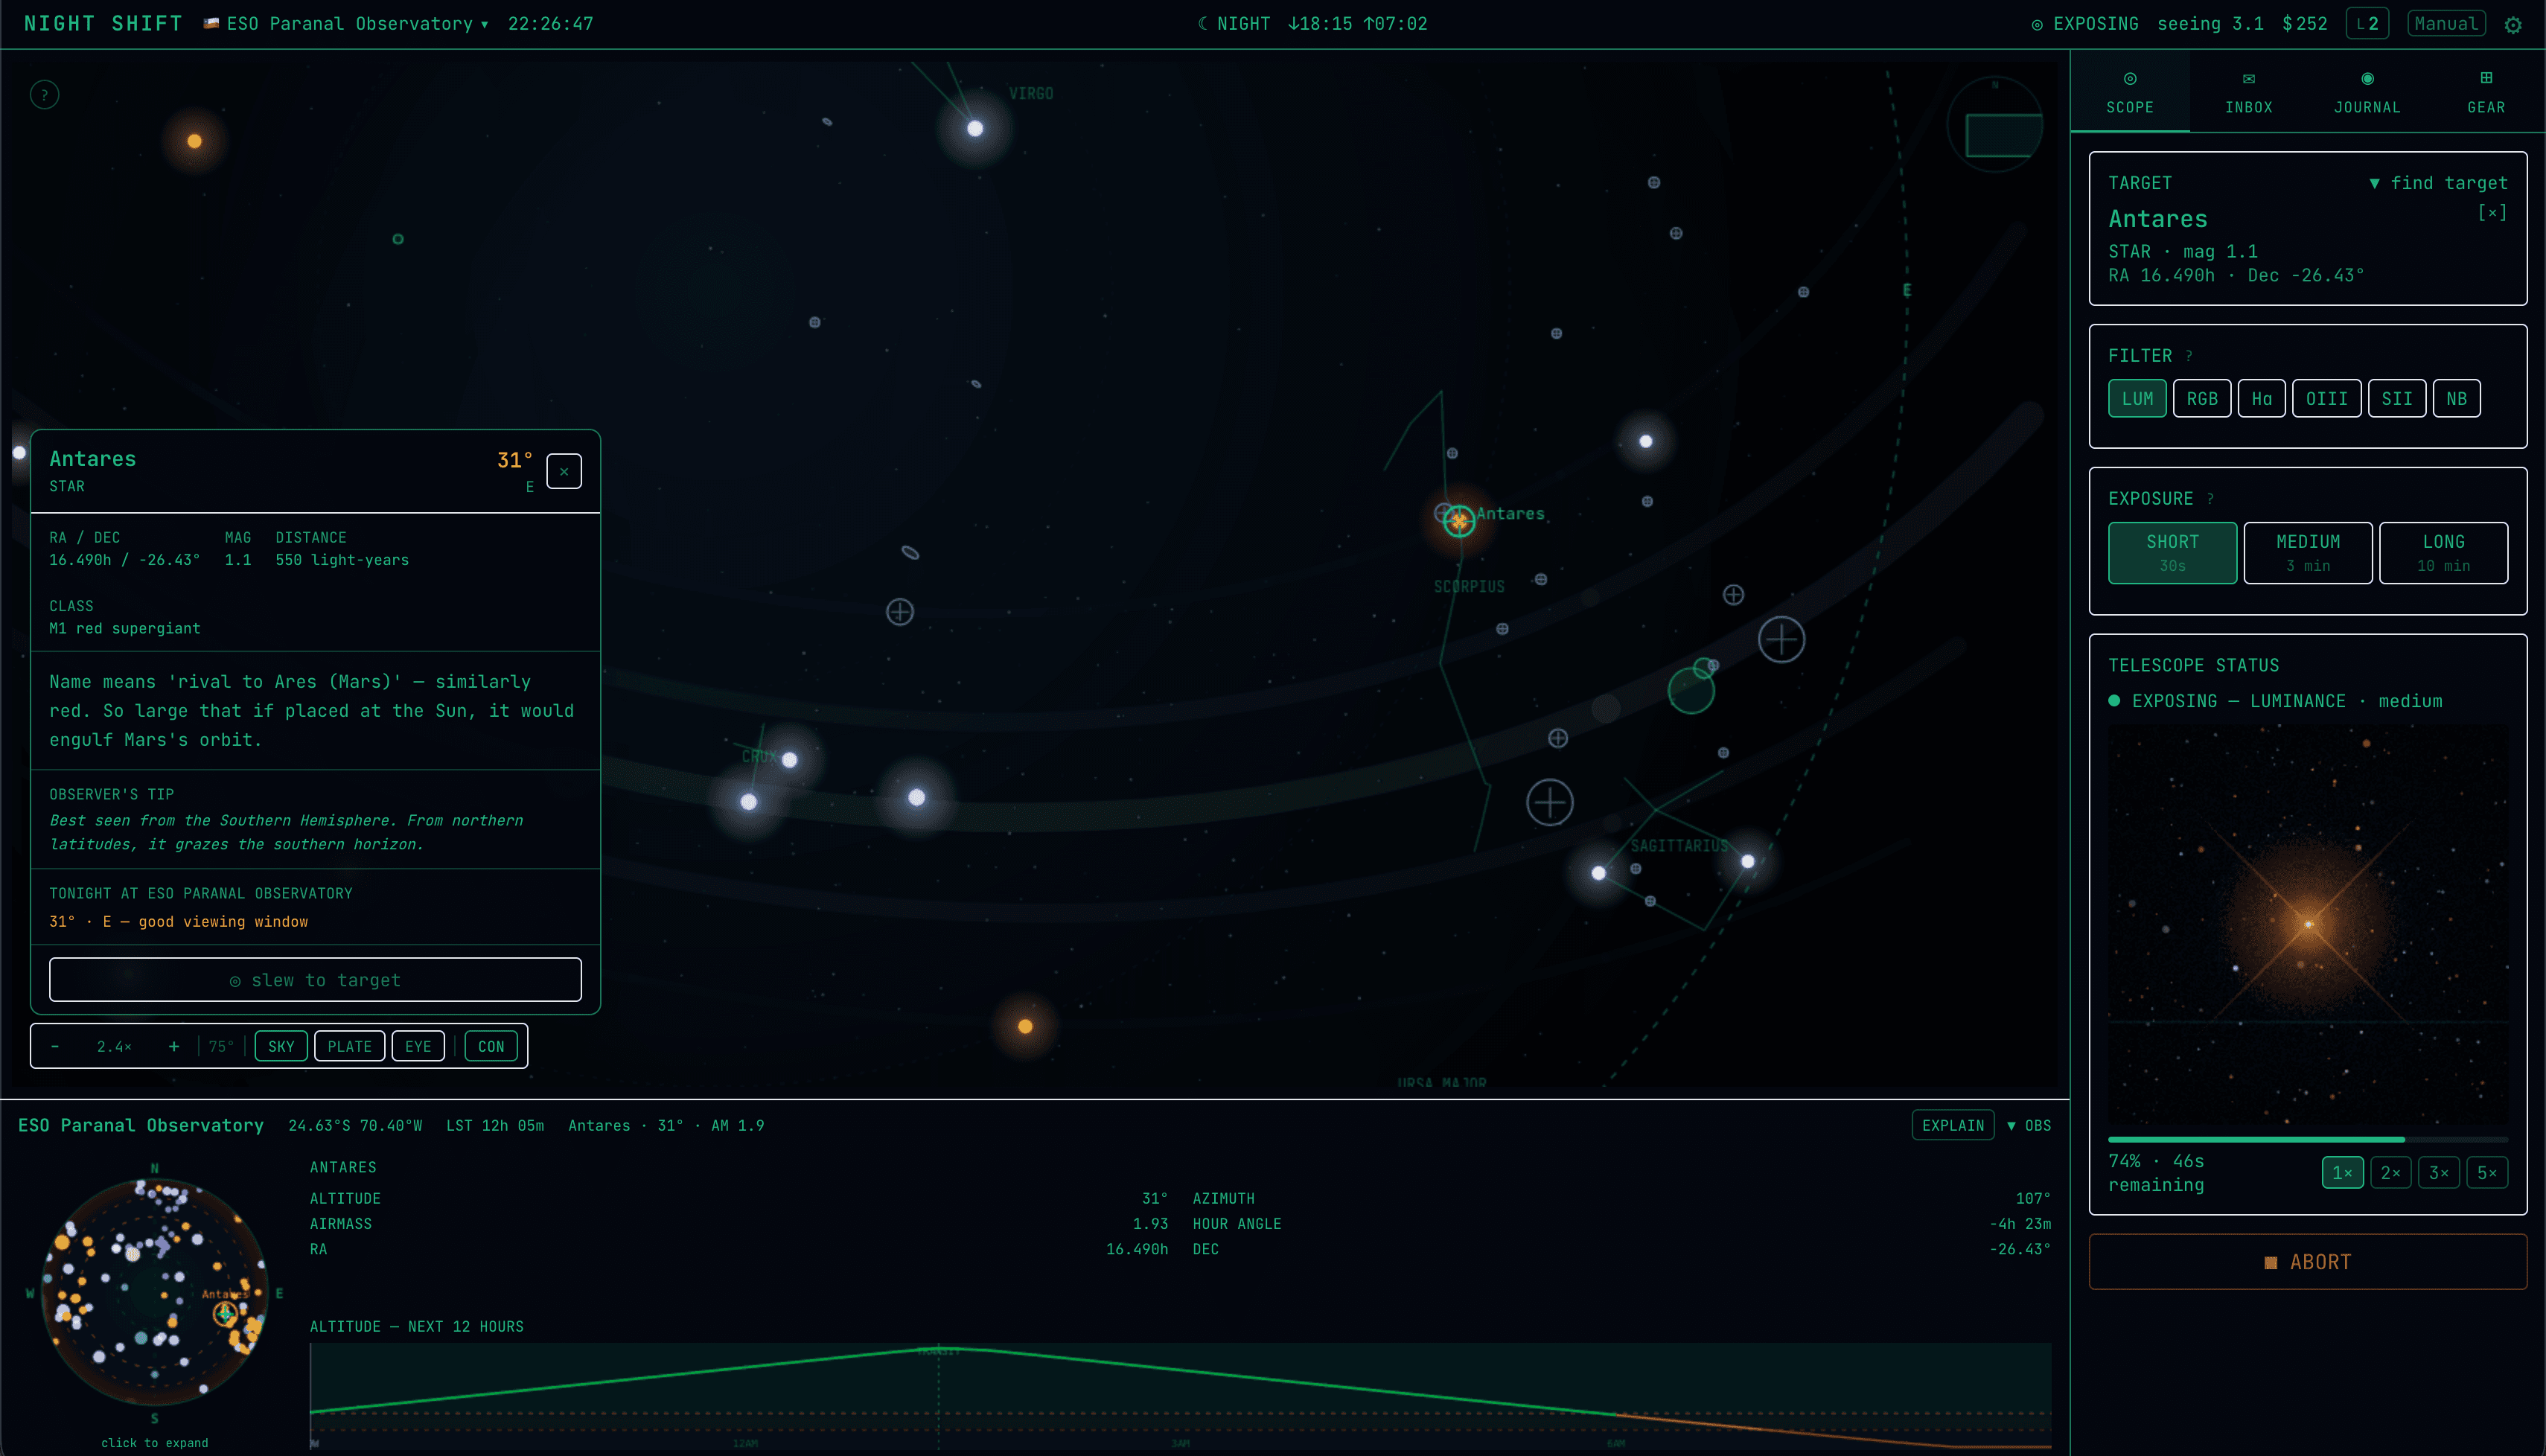The height and width of the screenshot is (1456, 2546).
Task: Enable the Ha filter
Action: [x=2262, y=397]
